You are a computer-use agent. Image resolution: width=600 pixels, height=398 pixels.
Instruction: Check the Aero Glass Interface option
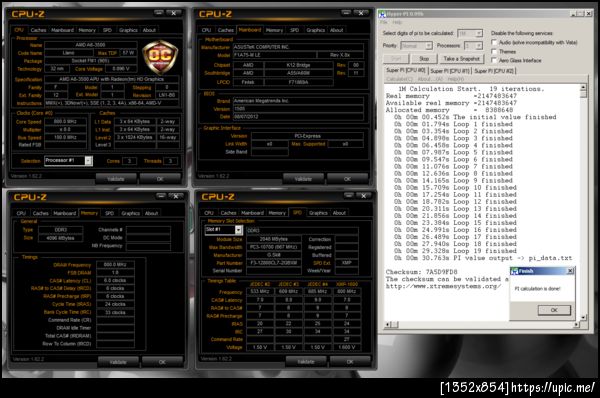coord(494,60)
